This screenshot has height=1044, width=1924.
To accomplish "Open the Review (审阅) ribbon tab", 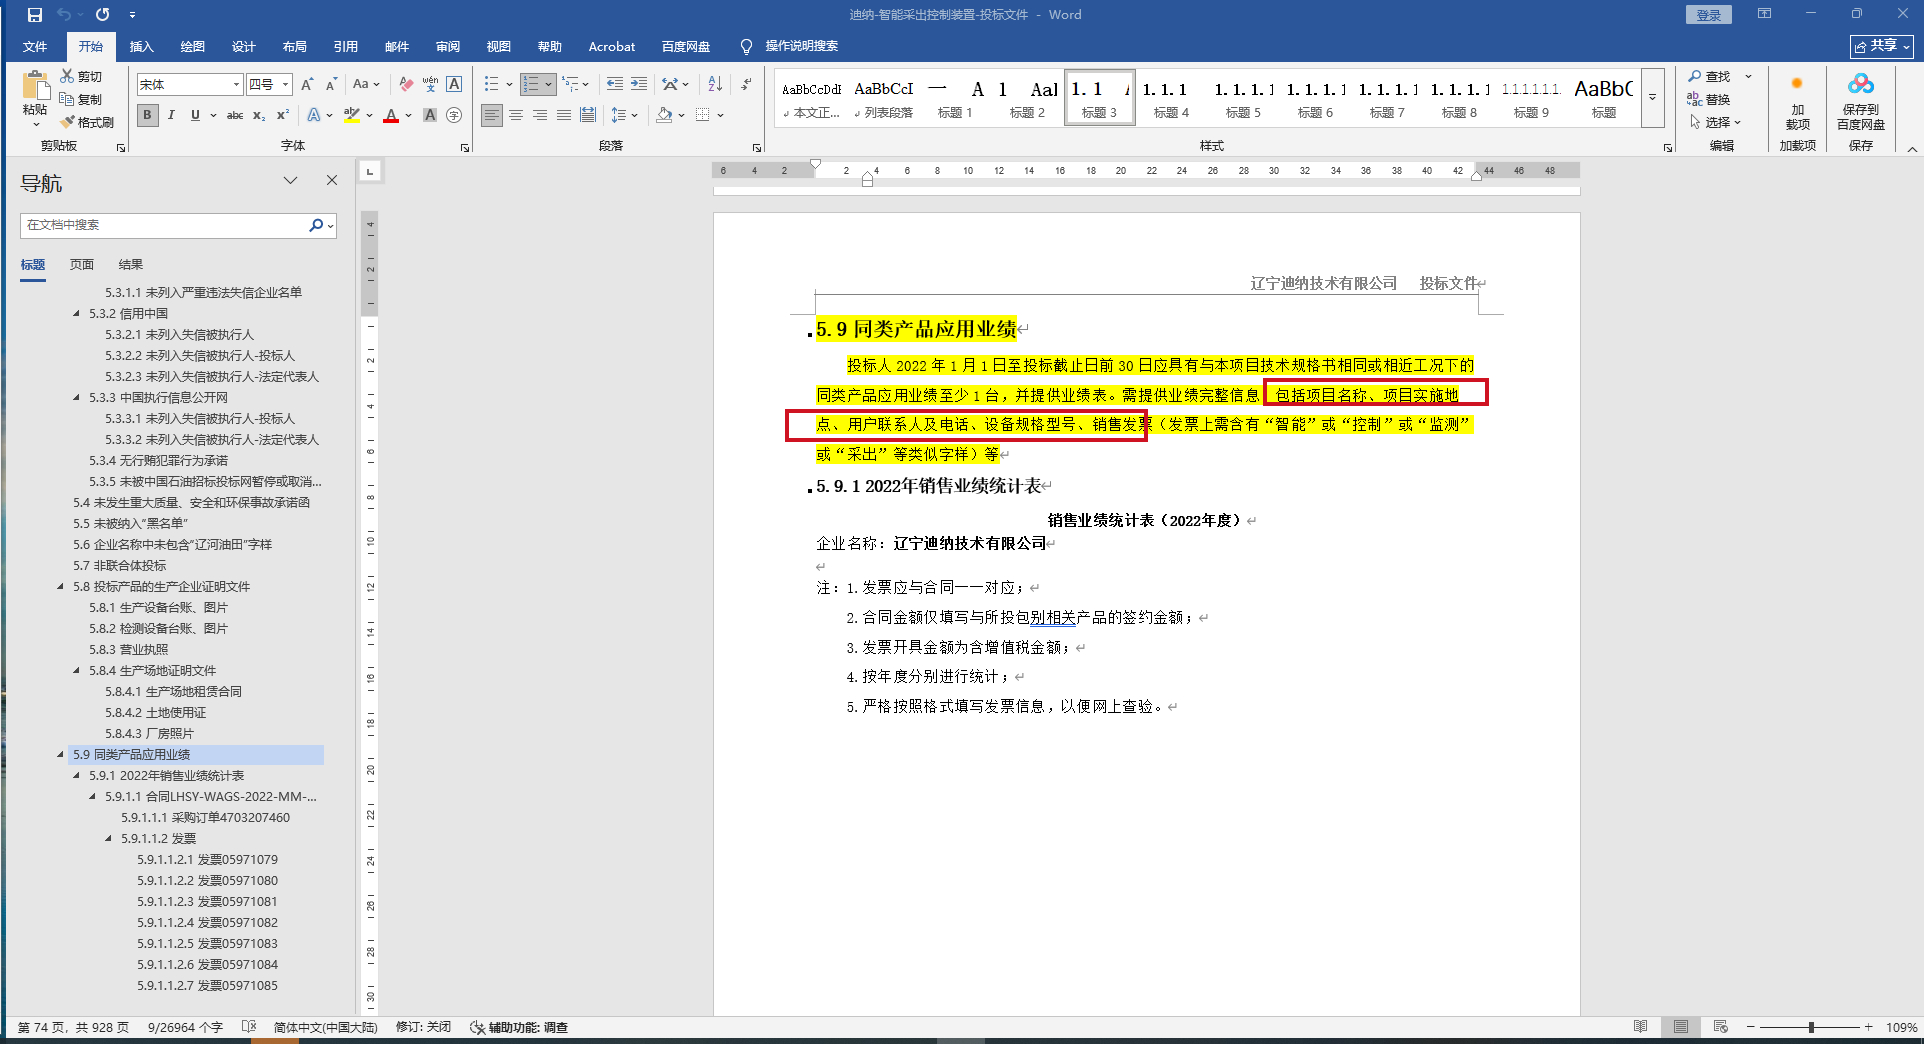I will (448, 46).
